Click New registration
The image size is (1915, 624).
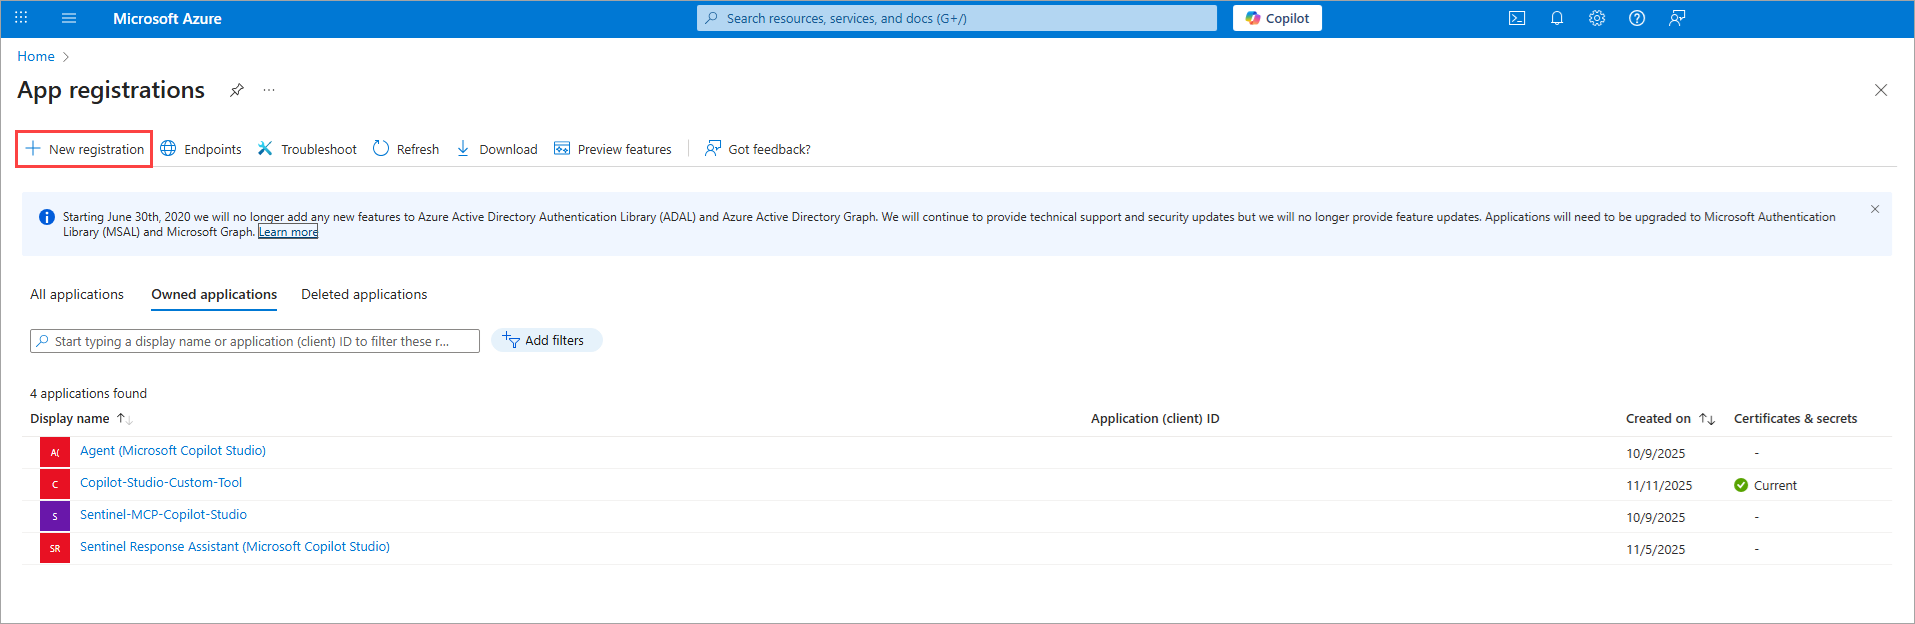(x=85, y=149)
